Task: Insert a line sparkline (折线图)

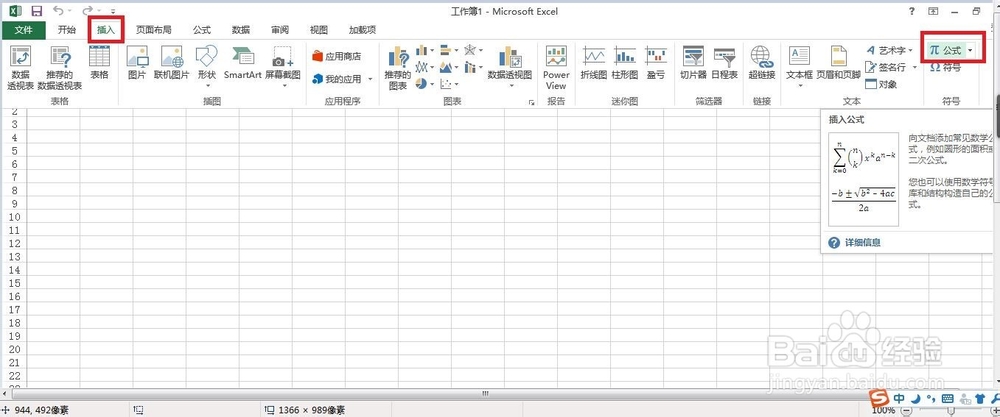Action: point(593,62)
